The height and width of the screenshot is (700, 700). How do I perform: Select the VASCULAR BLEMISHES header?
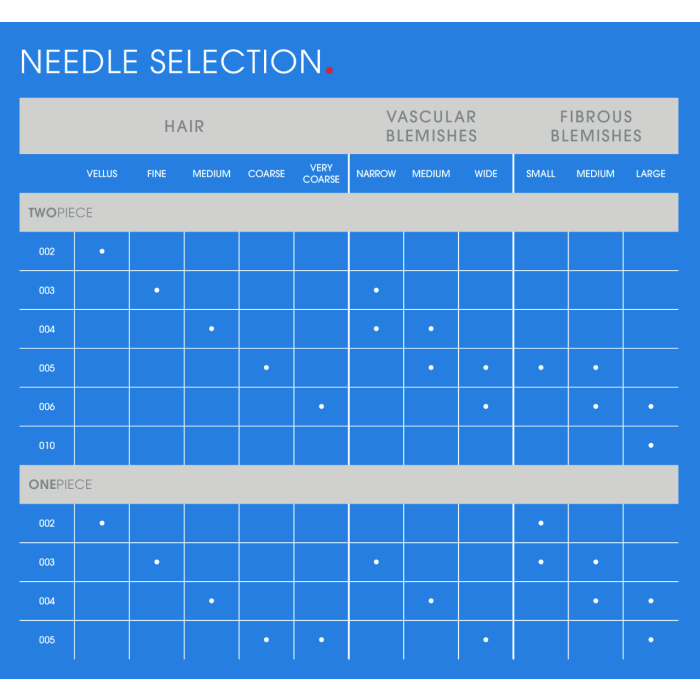(431, 126)
